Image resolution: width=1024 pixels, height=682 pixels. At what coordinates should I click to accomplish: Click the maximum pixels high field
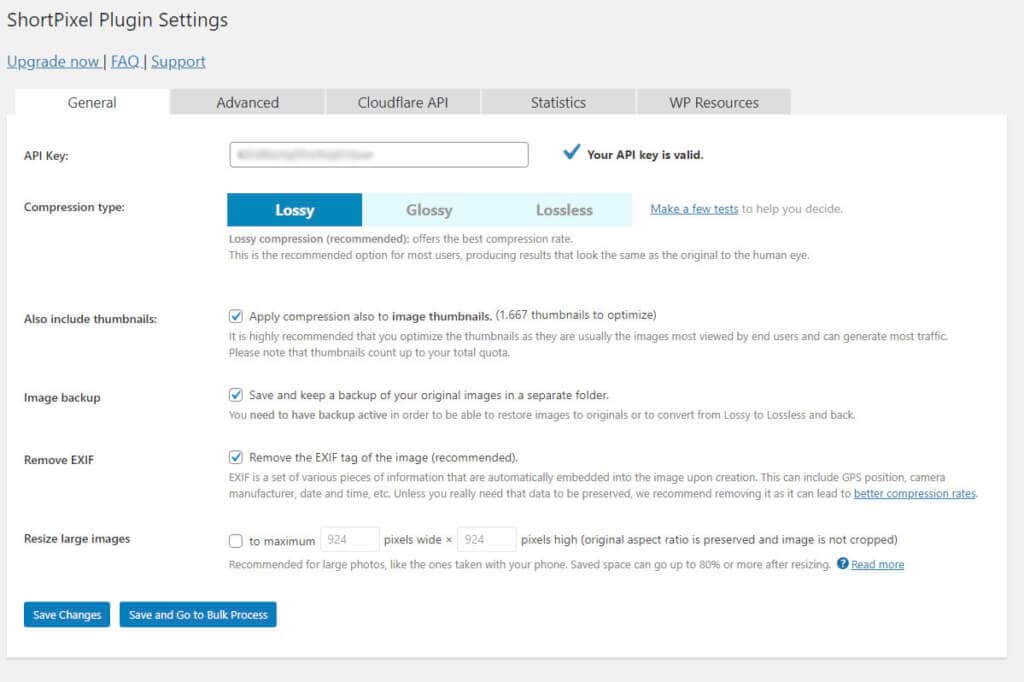point(487,540)
